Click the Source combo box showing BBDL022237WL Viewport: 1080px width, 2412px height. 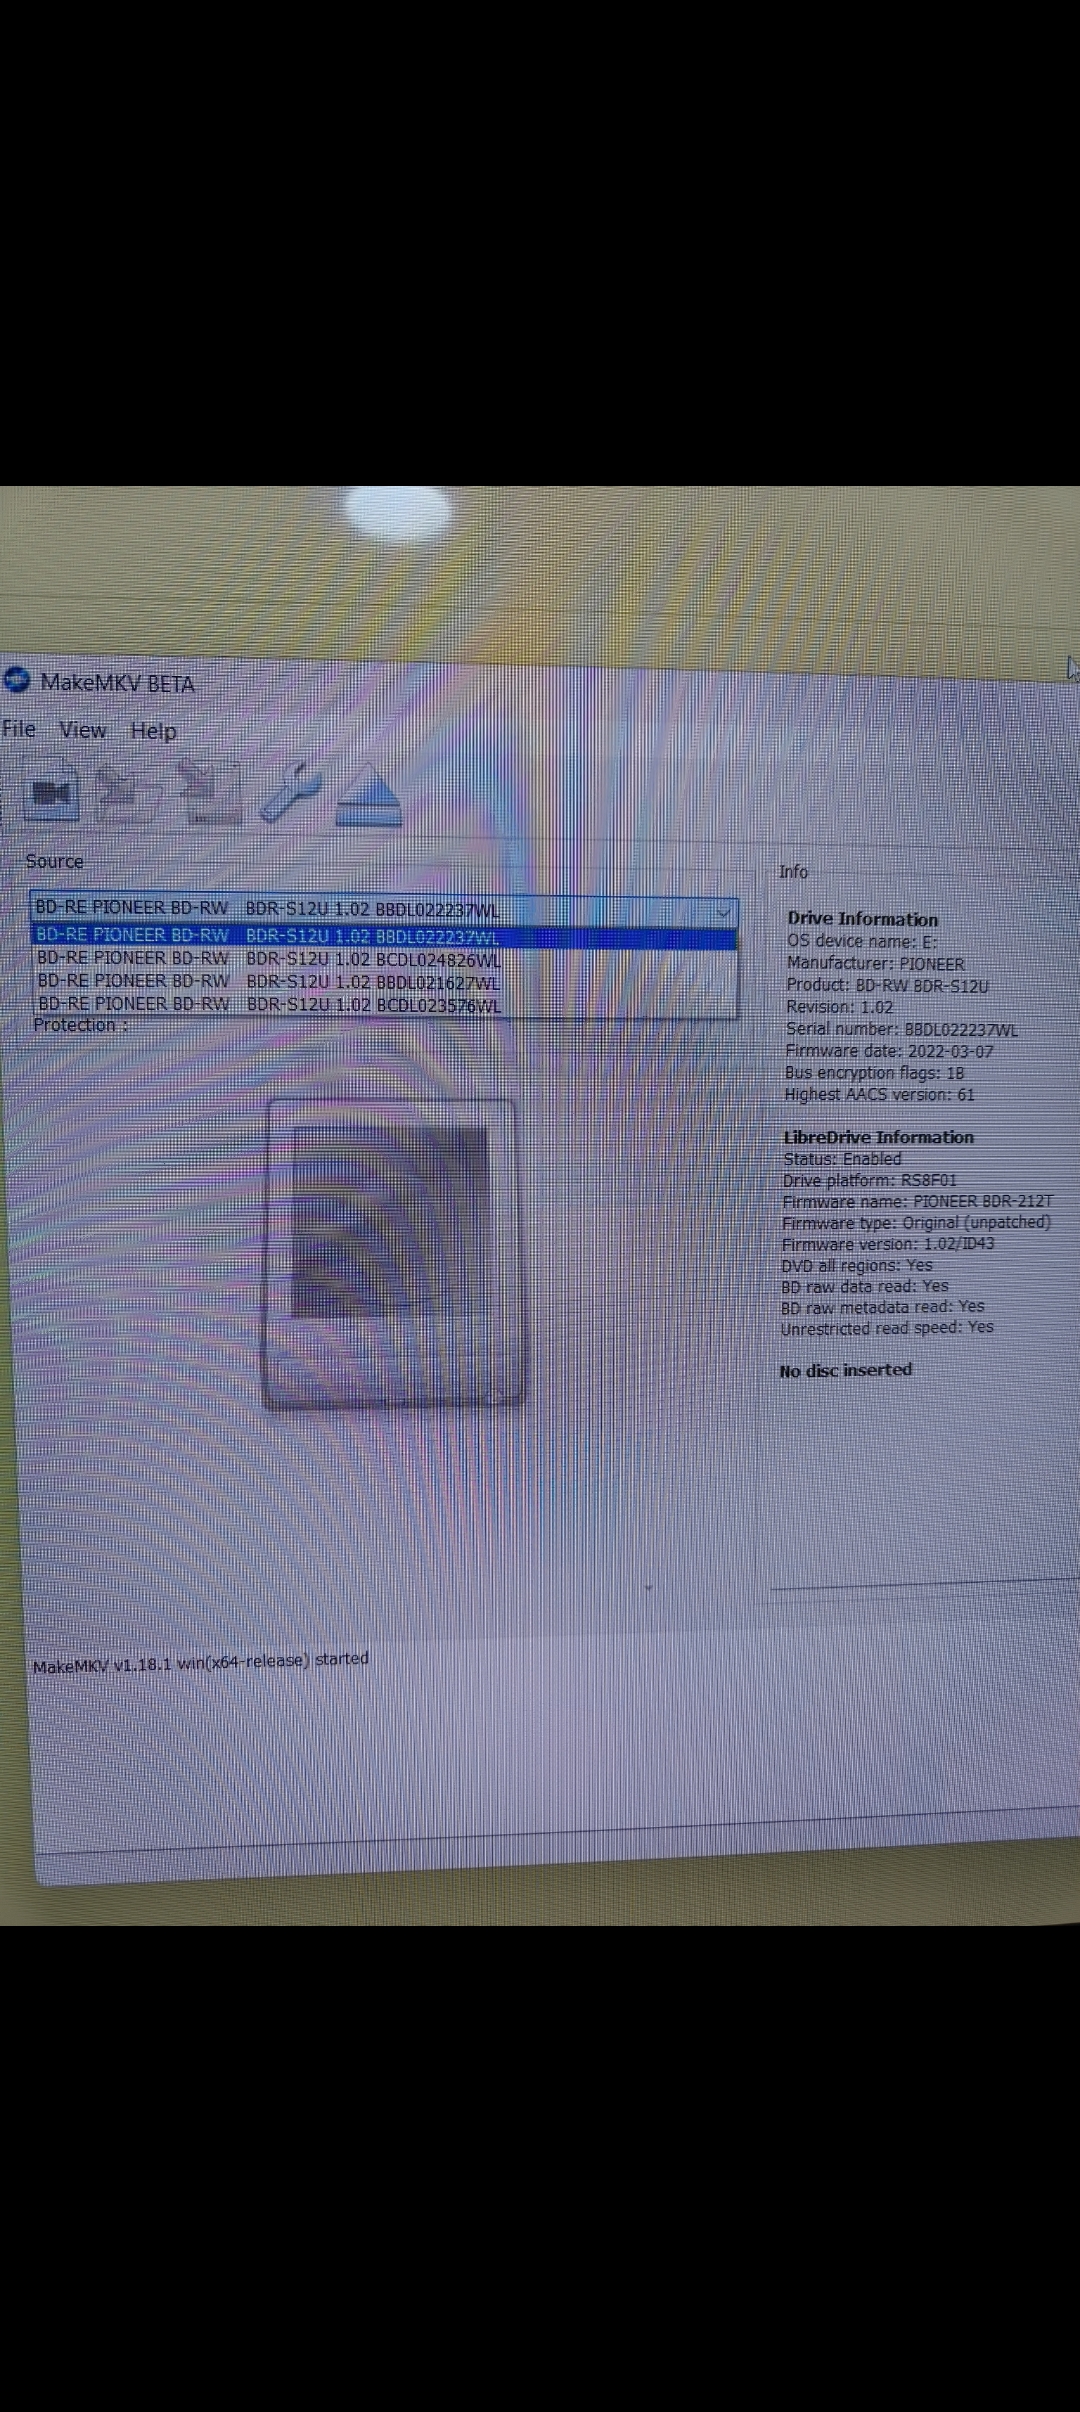tap(384, 910)
